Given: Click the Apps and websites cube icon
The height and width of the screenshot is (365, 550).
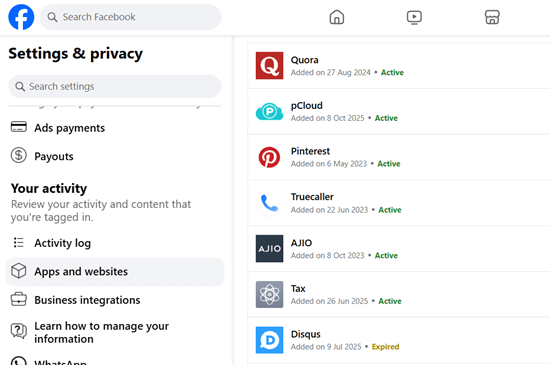Looking at the screenshot, I should pos(19,271).
